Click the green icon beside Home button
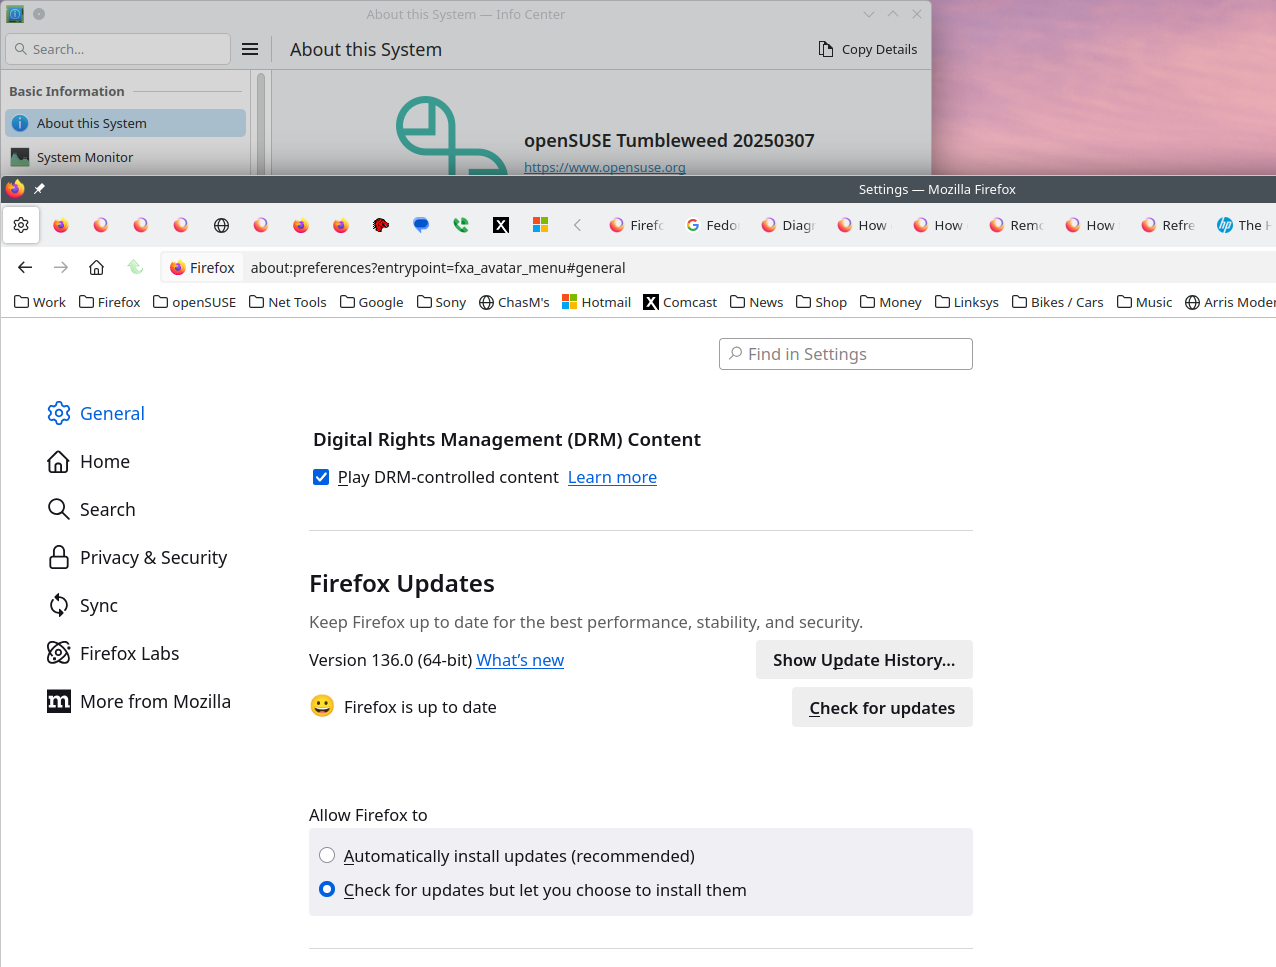The width and height of the screenshot is (1276, 967). point(135,267)
